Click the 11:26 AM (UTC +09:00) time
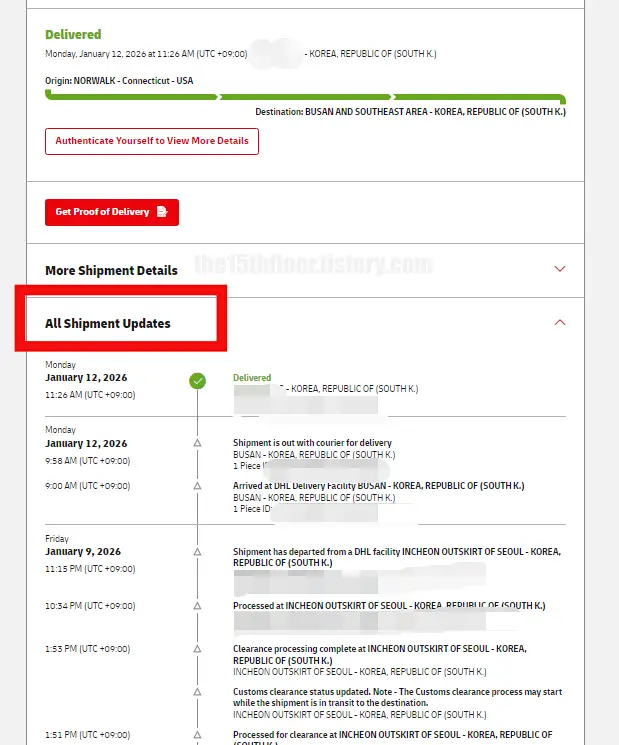Screen dimensions: 619x745 pyautogui.click(x=90, y=395)
